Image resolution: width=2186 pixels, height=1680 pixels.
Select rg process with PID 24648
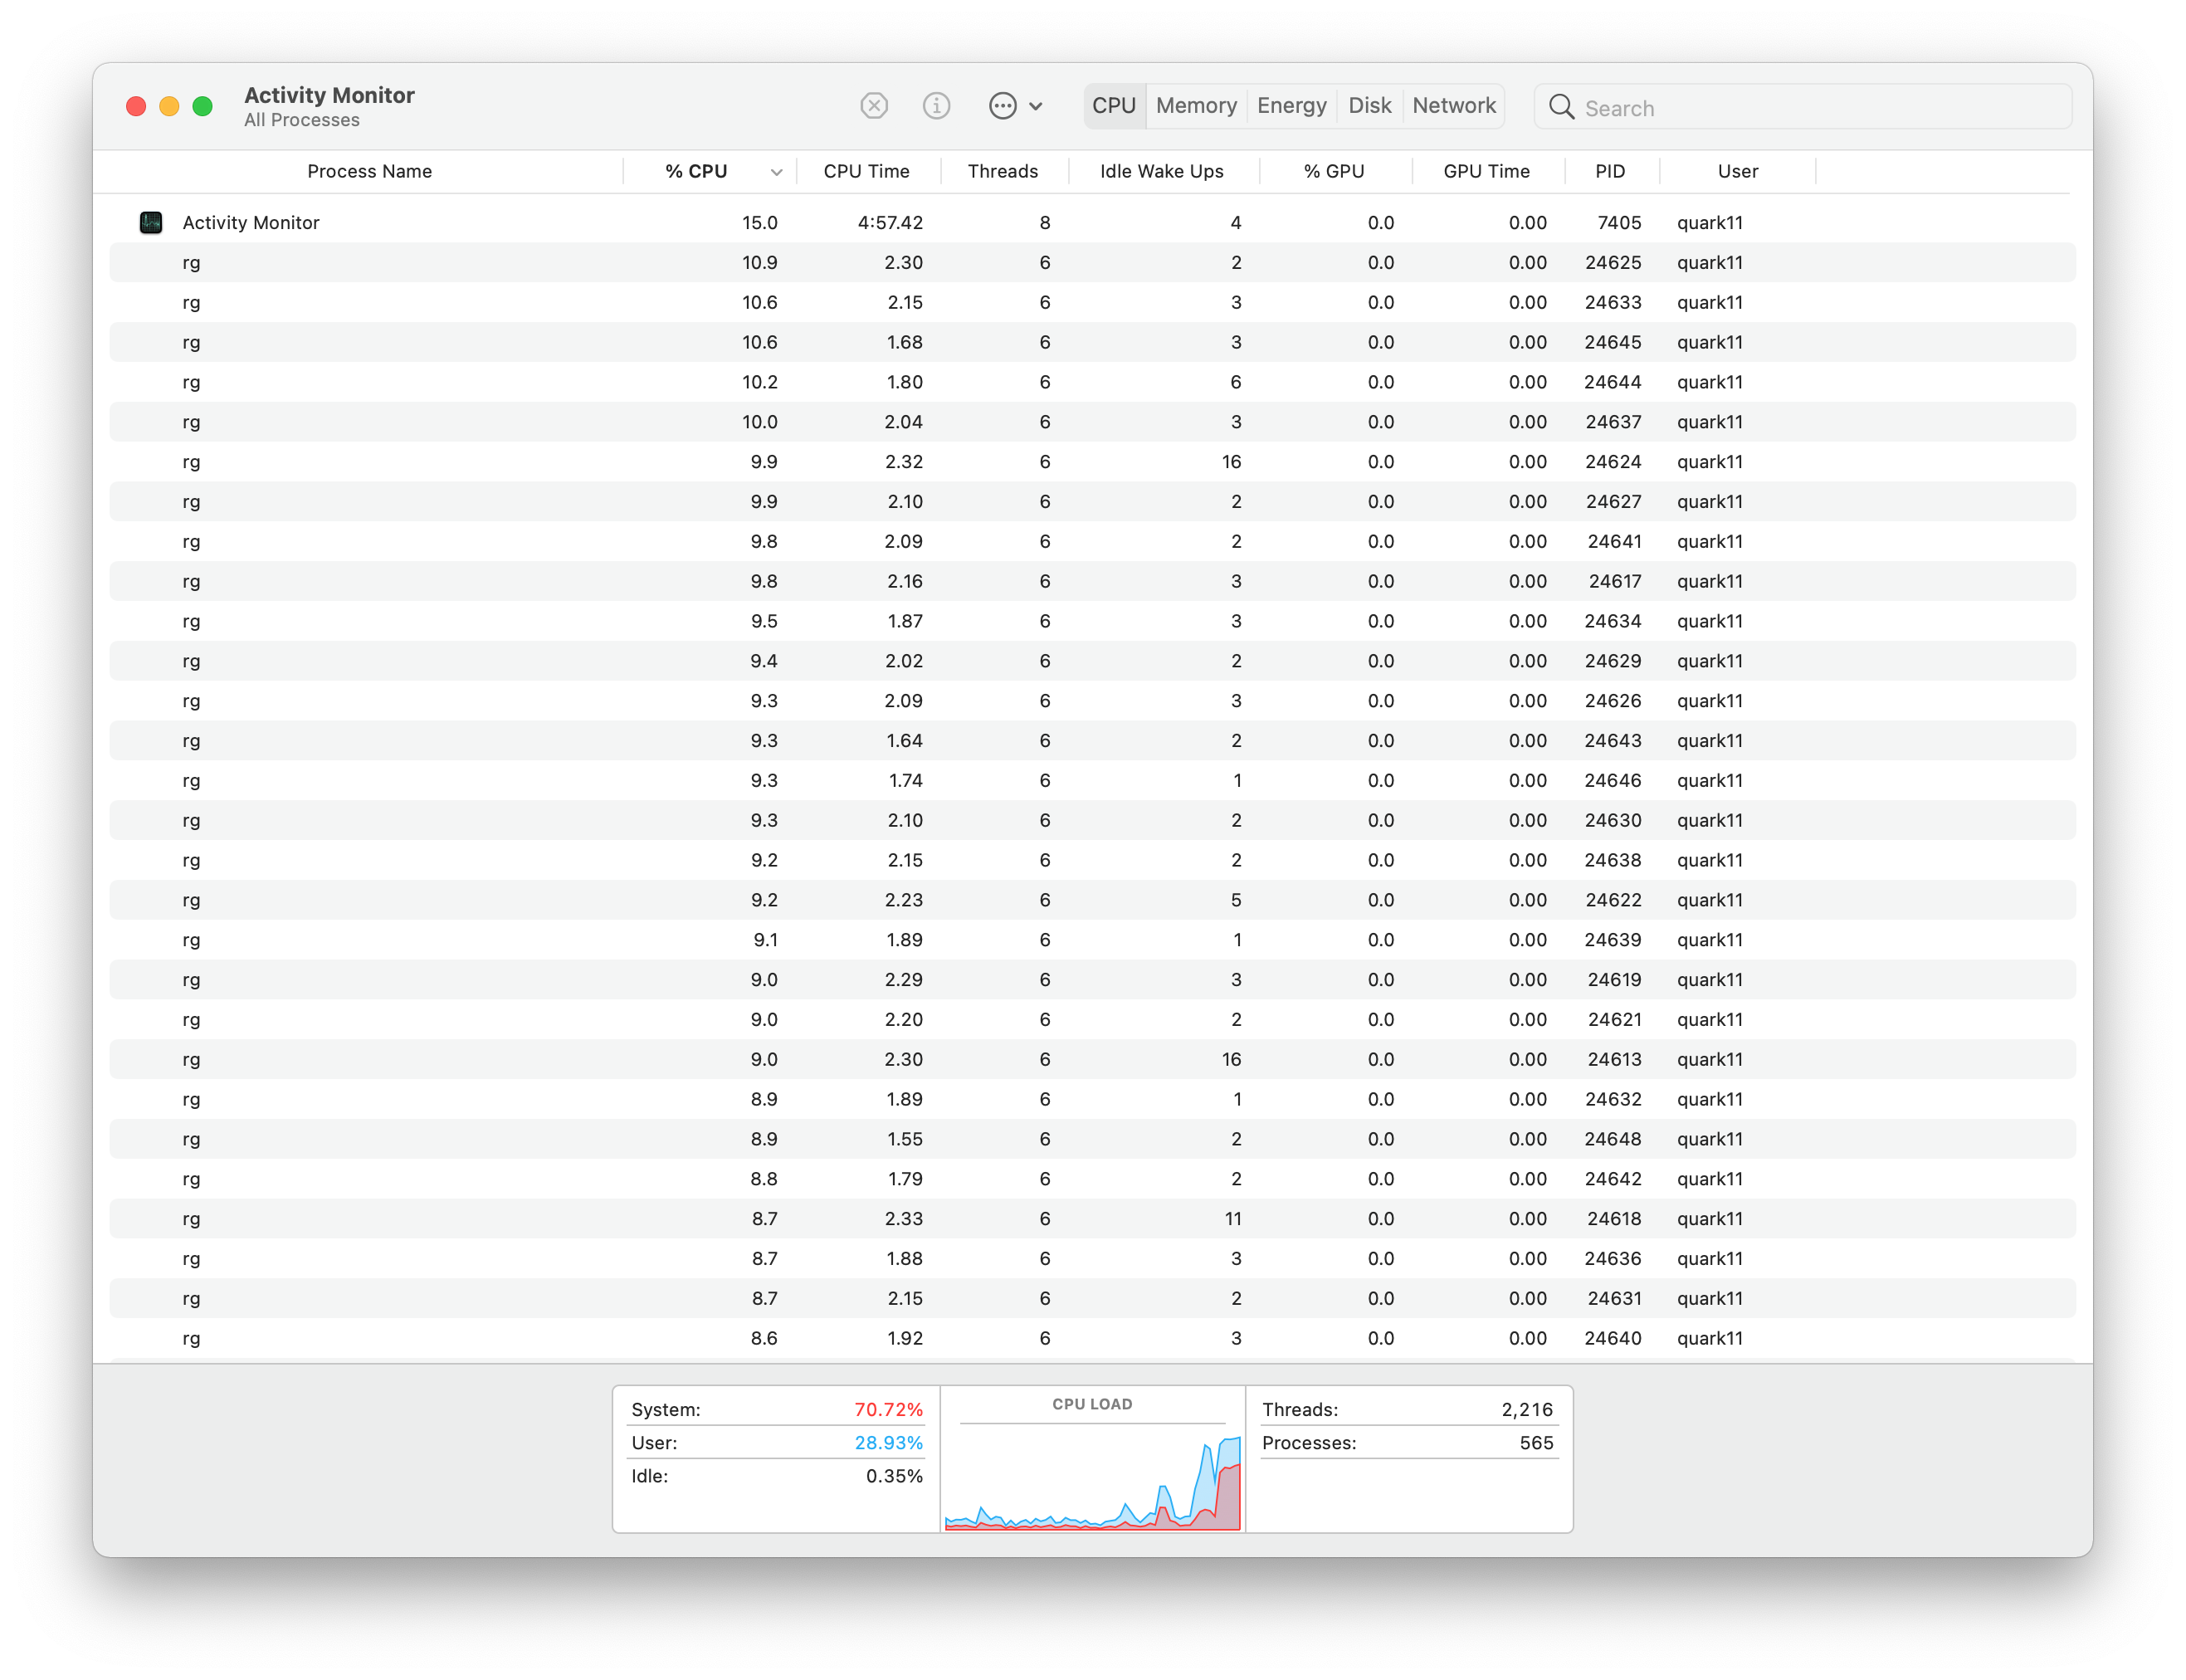tap(1092, 1139)
